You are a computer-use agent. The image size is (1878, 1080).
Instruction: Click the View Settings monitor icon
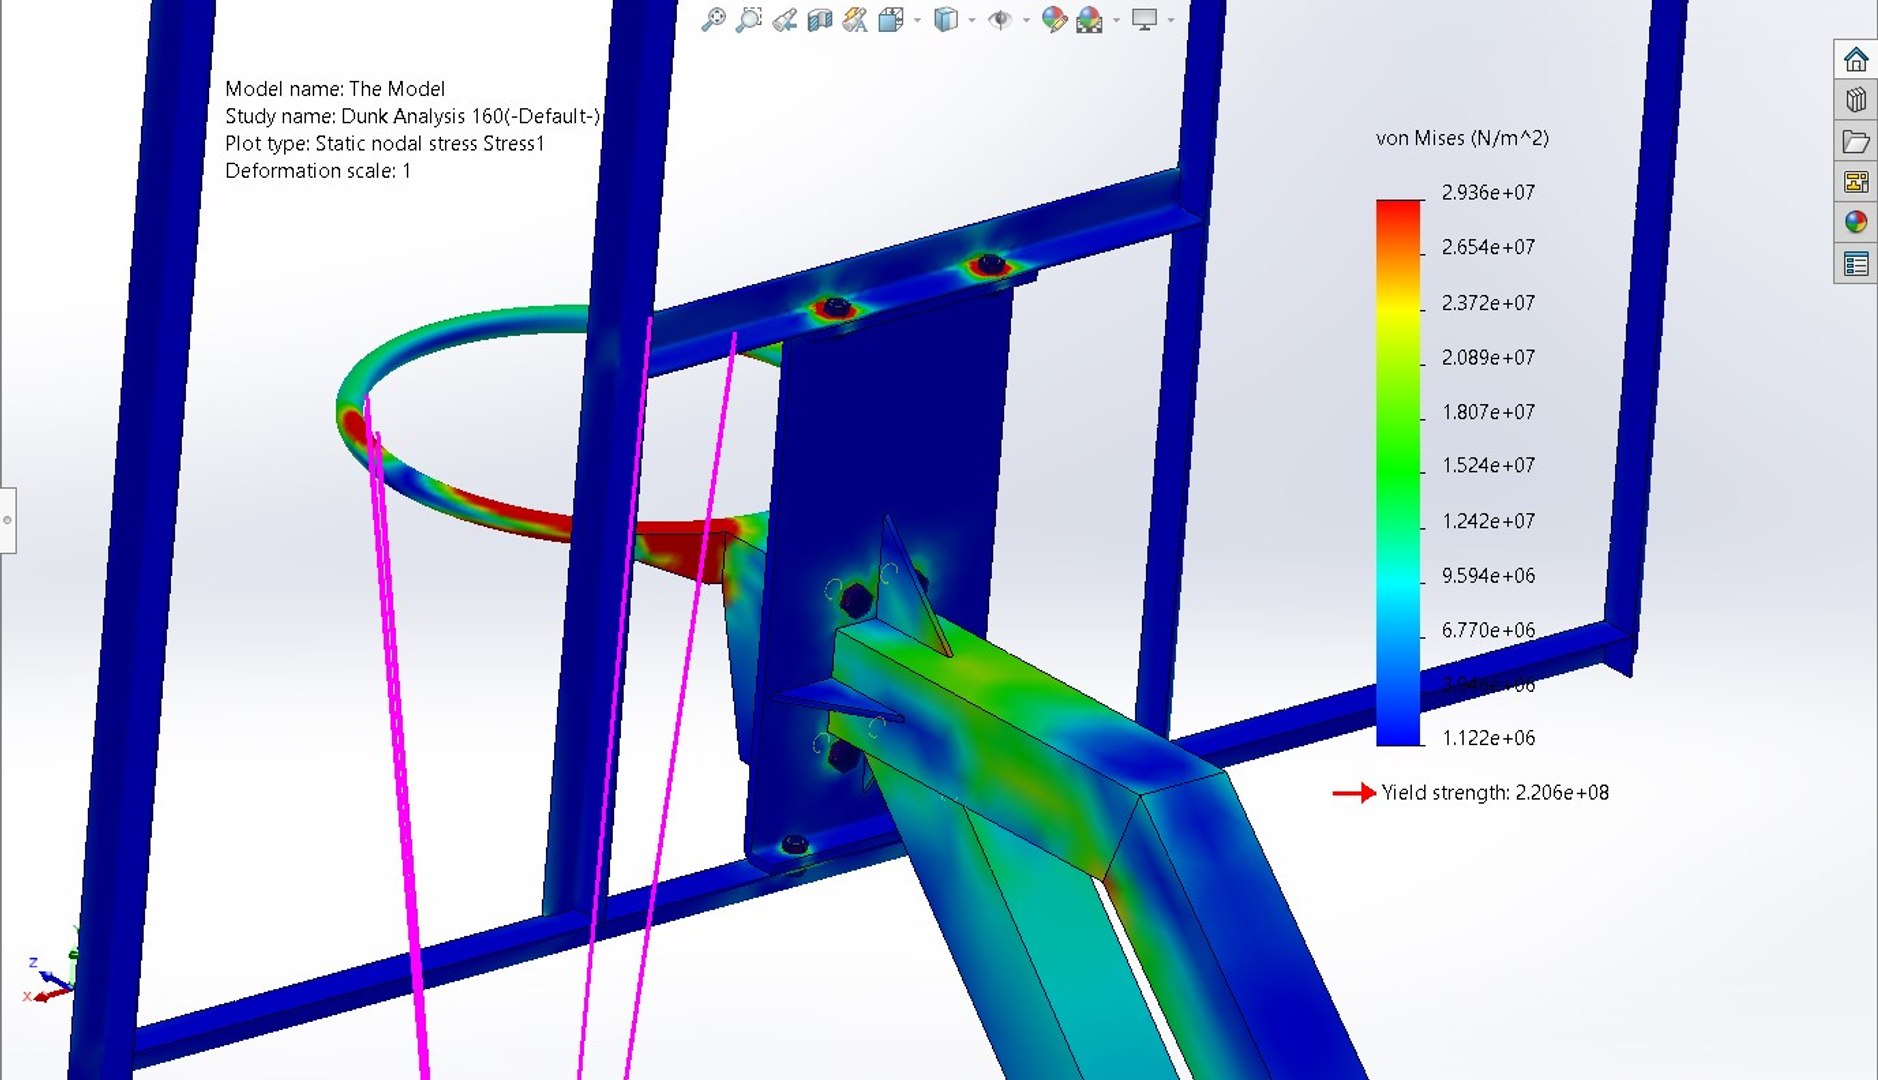[1144, 19]
